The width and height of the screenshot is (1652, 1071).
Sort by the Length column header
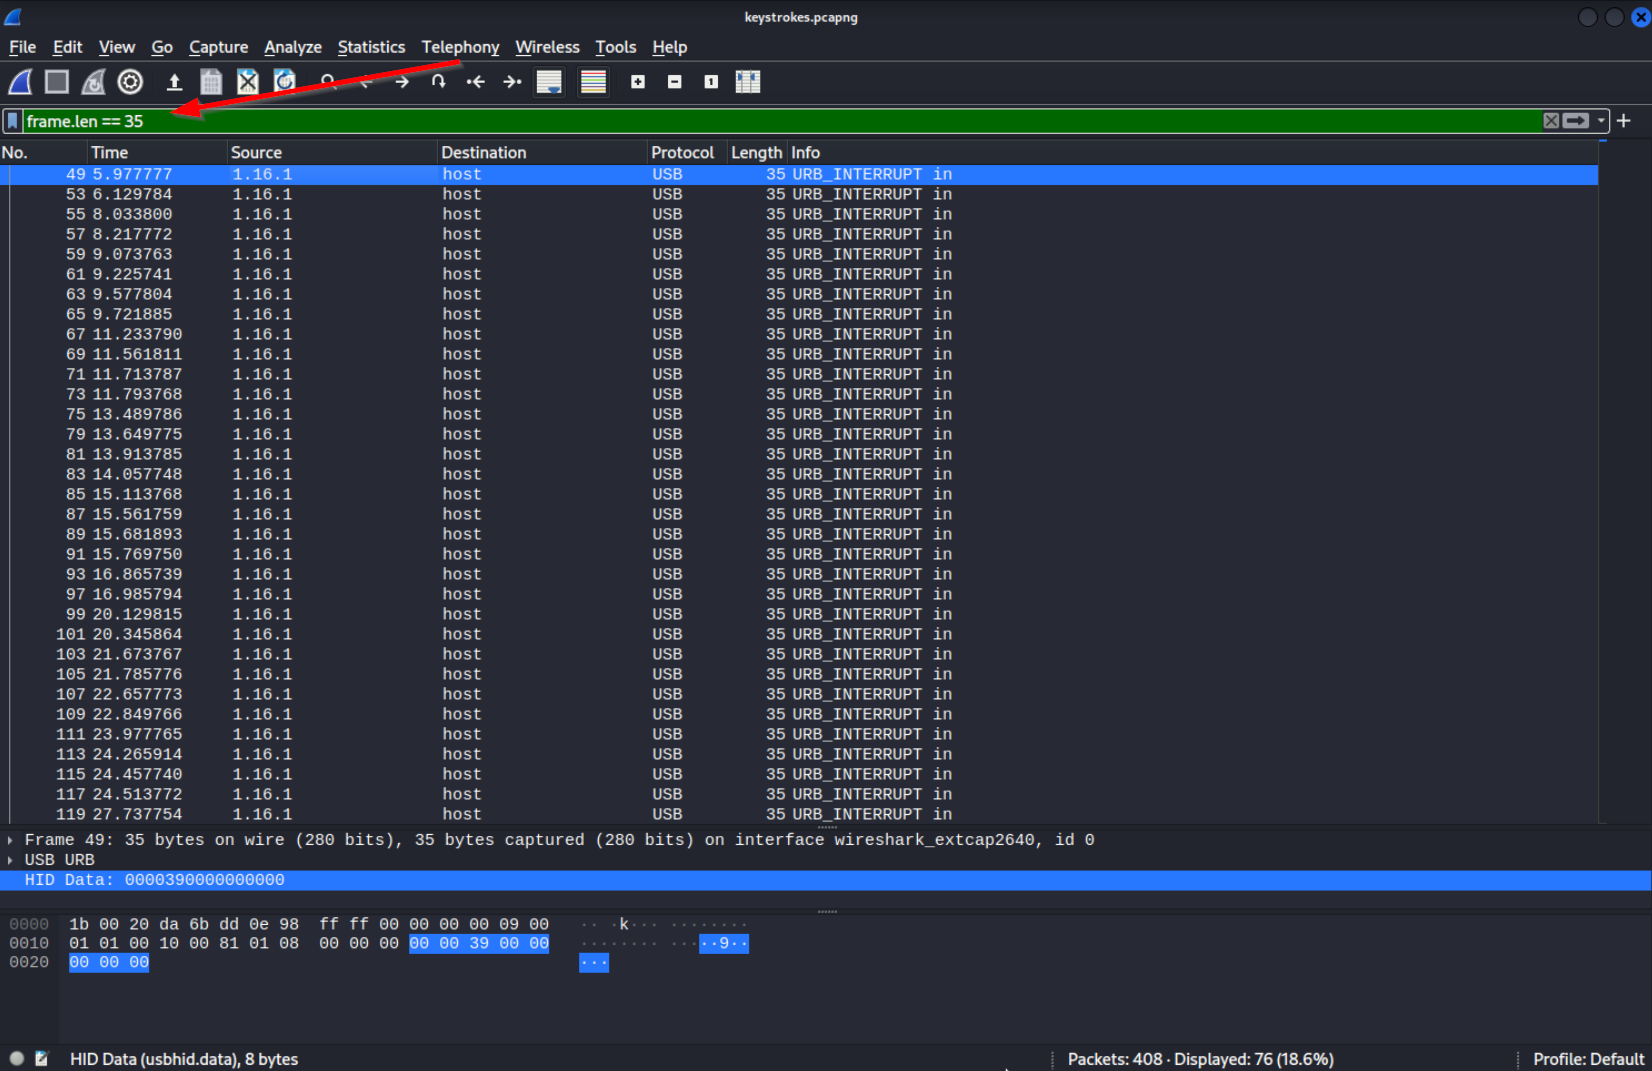[x=757, y=152]
